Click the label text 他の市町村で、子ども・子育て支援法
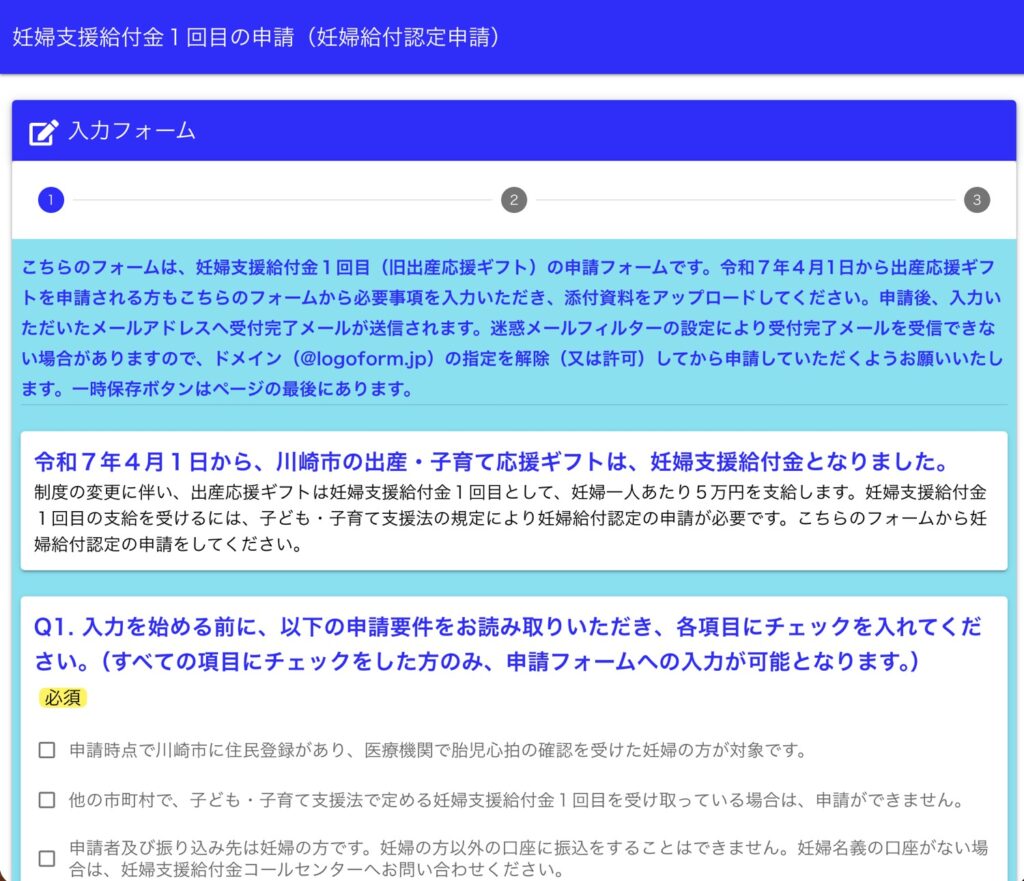Viewport: 1024px width, 881px height. (x=515, y=800)
